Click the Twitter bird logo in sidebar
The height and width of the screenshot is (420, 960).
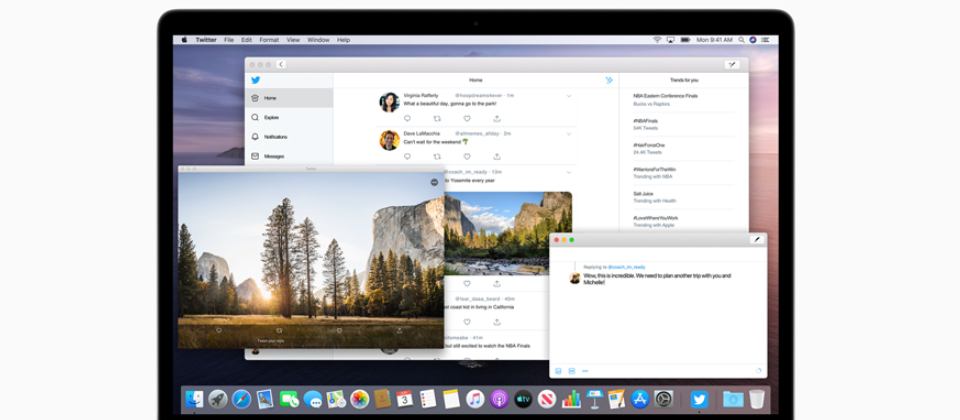255,80
